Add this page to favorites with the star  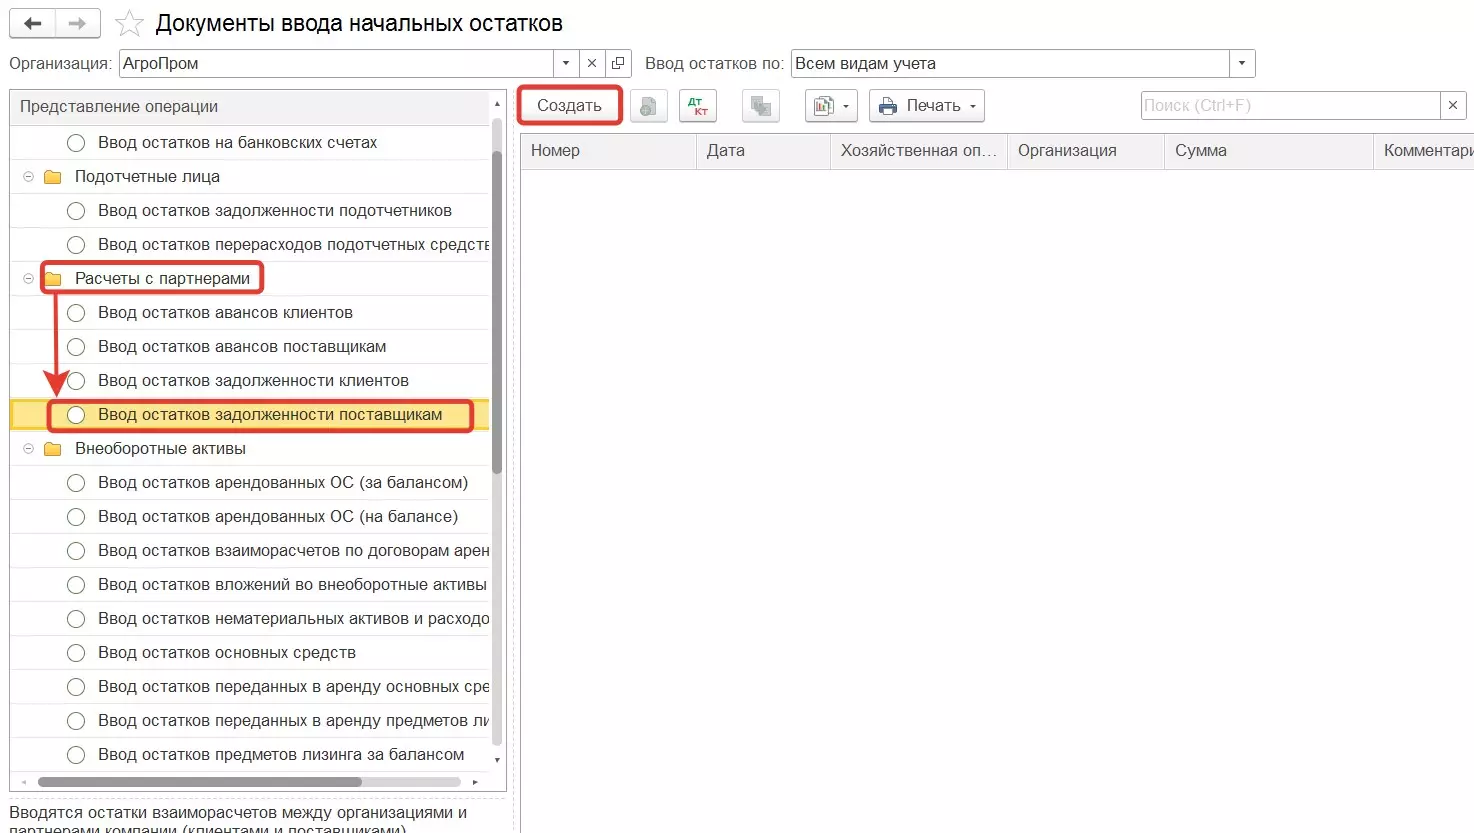pos(130,24)
